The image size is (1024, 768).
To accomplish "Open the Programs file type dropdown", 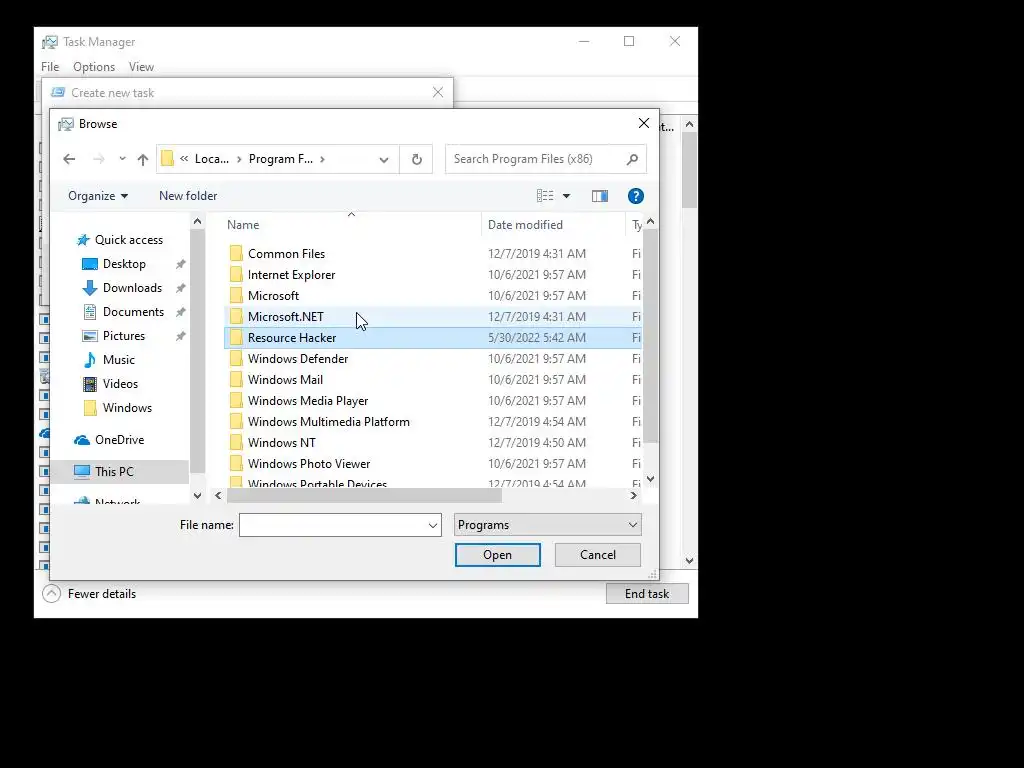I will (547, 525).
